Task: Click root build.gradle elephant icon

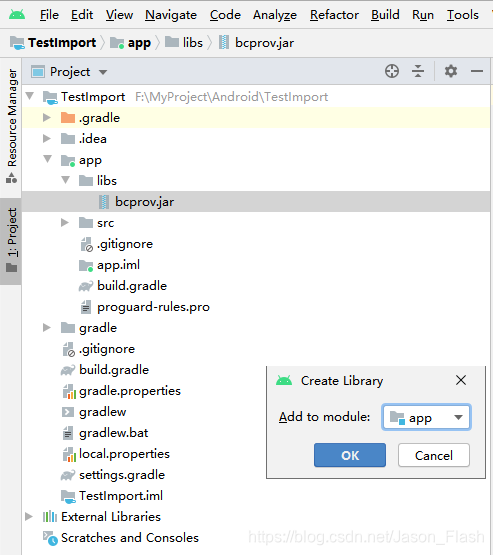Action: click(68, 370)
